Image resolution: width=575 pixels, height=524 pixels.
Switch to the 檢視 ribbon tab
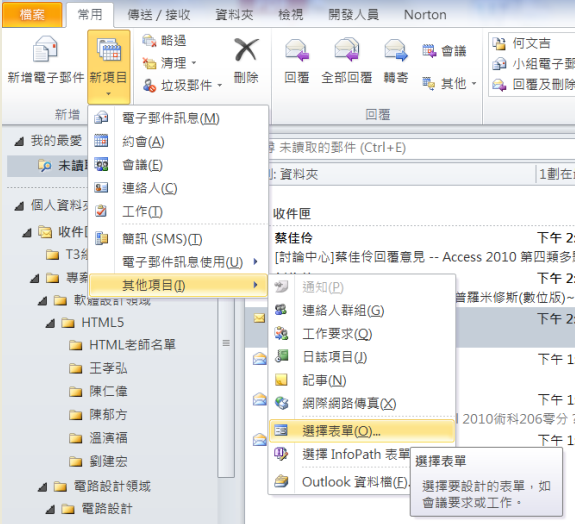(290, 15)
